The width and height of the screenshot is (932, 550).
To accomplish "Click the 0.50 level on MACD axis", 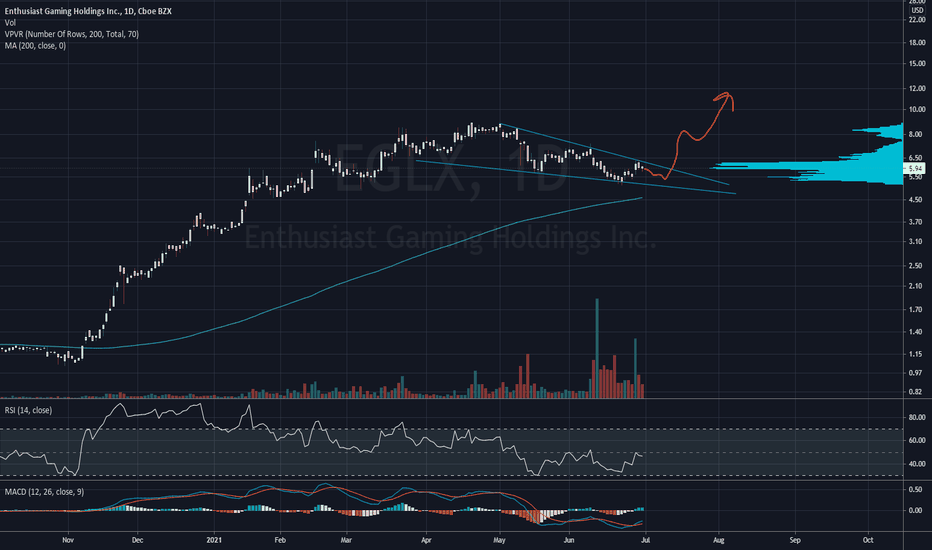I will tap(916, 489).
